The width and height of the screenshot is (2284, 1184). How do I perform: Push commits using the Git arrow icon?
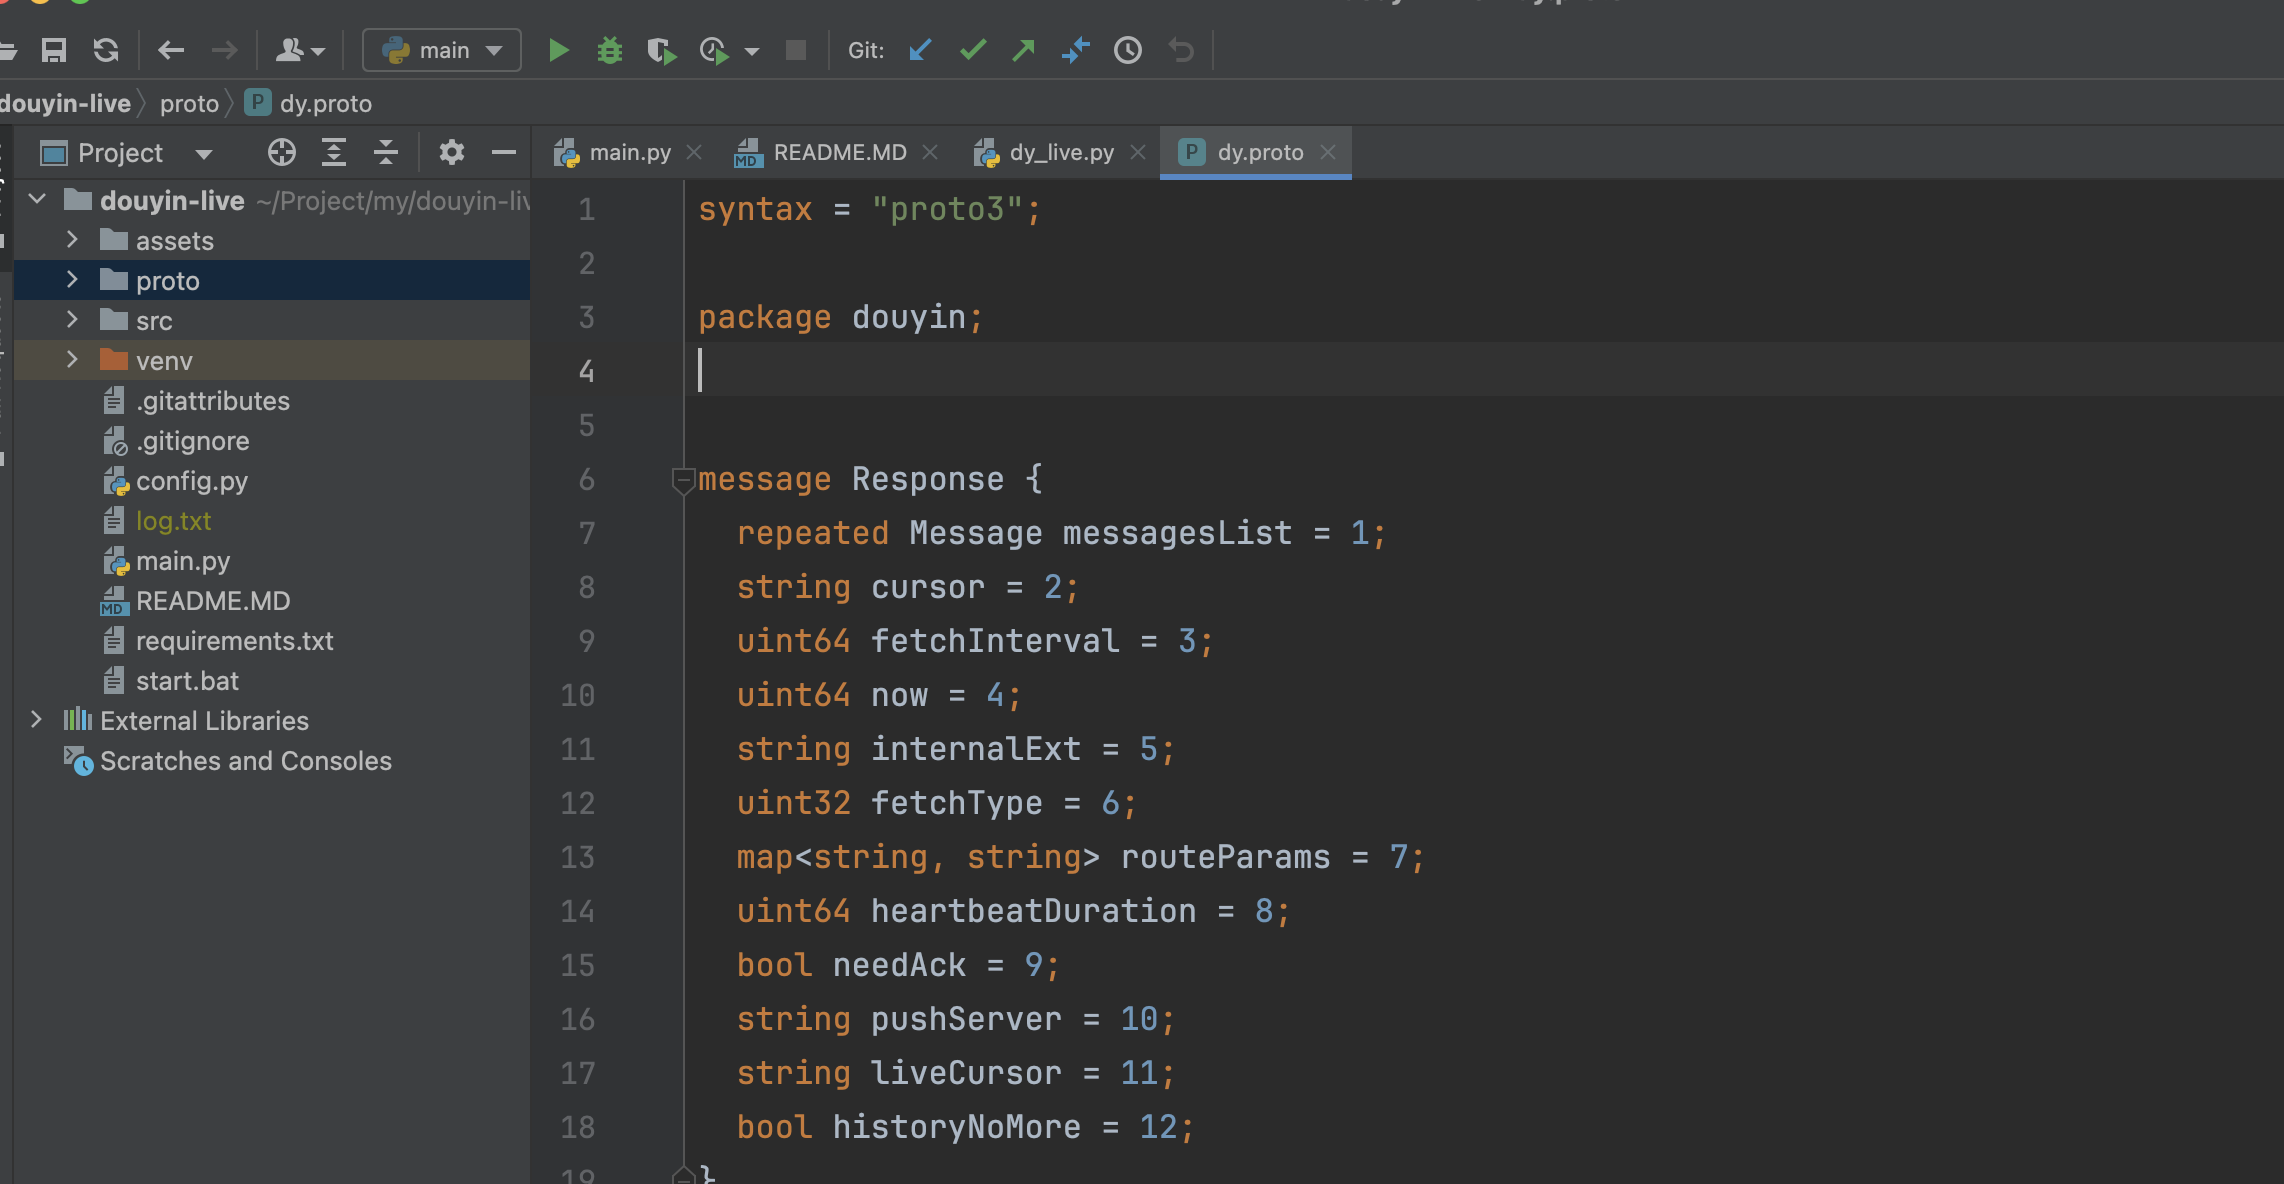pyautogui.click(x=1023, y=49)
